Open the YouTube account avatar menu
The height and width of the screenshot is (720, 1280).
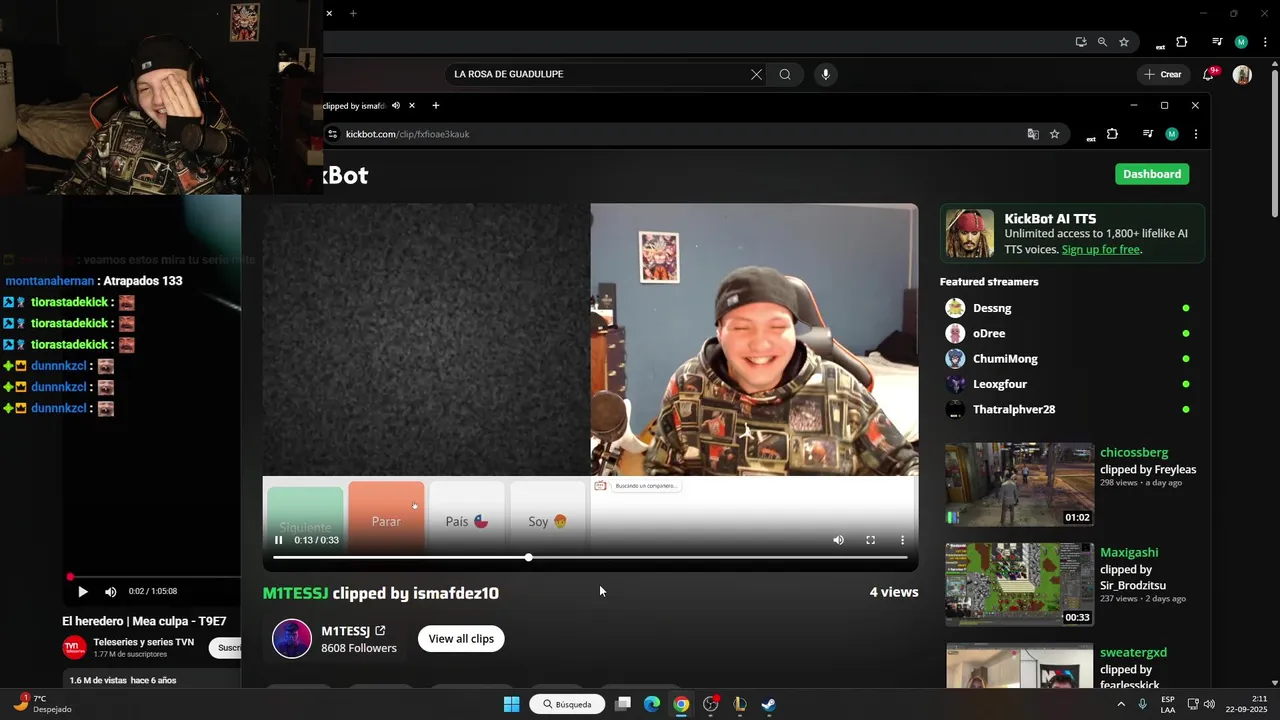pyautogui.click(x=1242, y=74)
